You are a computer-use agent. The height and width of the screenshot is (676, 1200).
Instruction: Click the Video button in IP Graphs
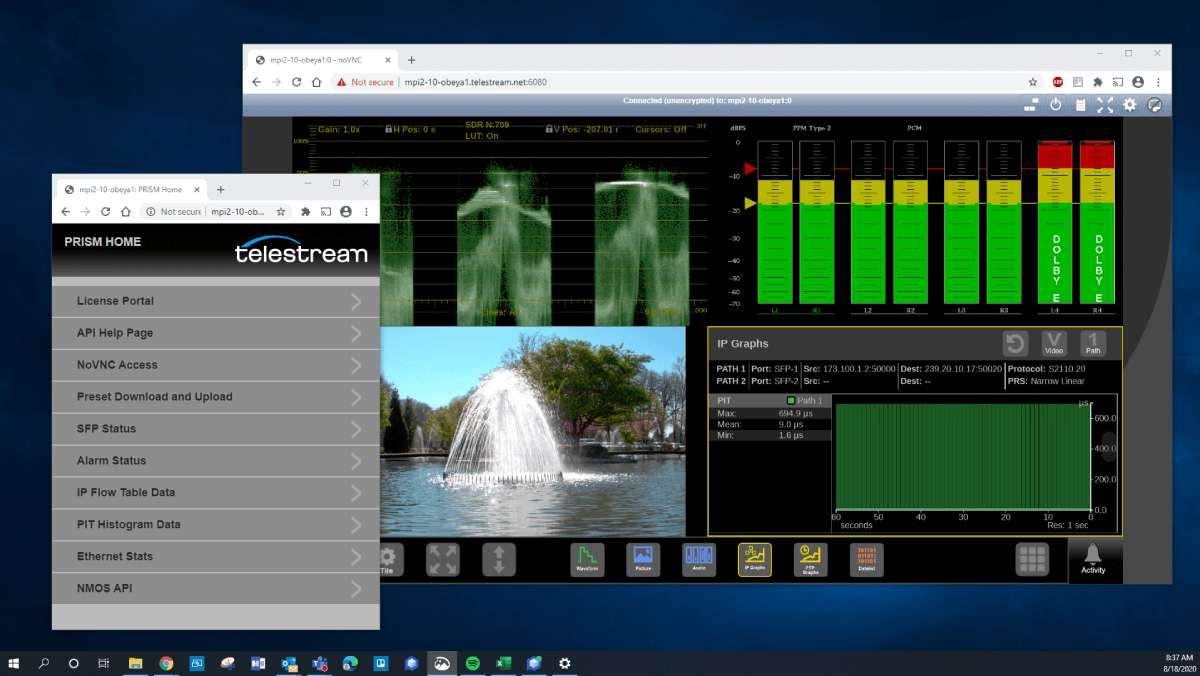click(x=1054, y=344)
